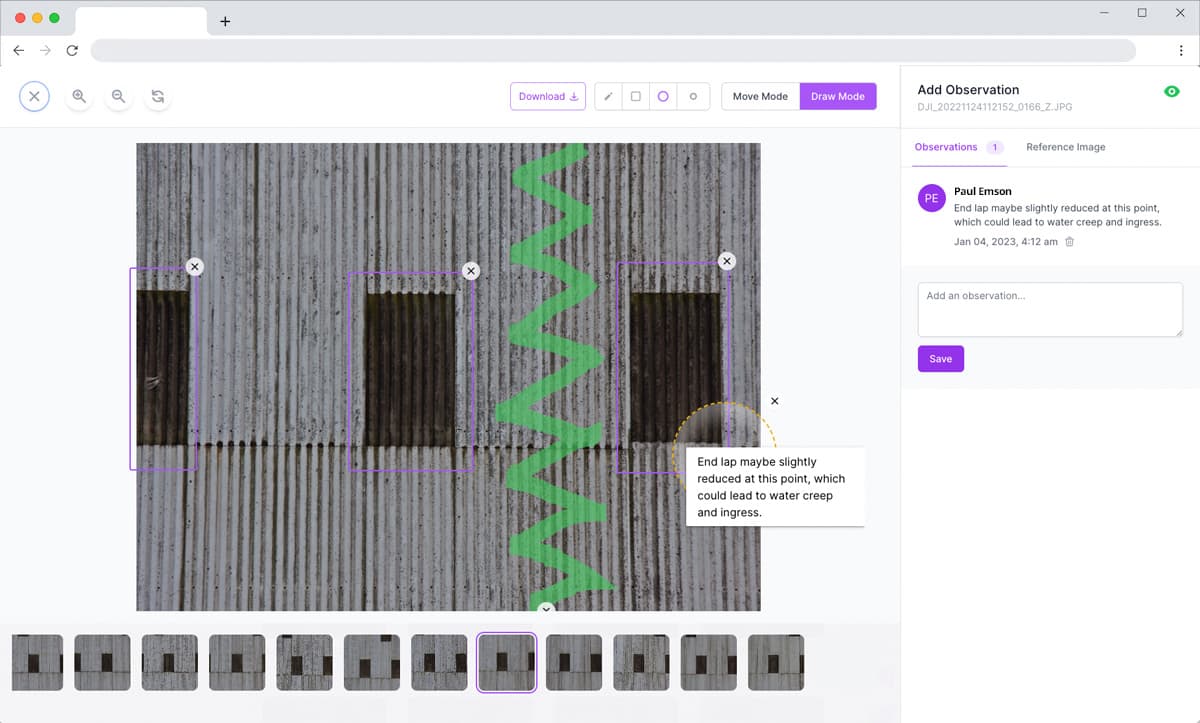Click the zoom in magnifier icon
This screenshot has height=723, width=1200.
click(x=79, y=96)
